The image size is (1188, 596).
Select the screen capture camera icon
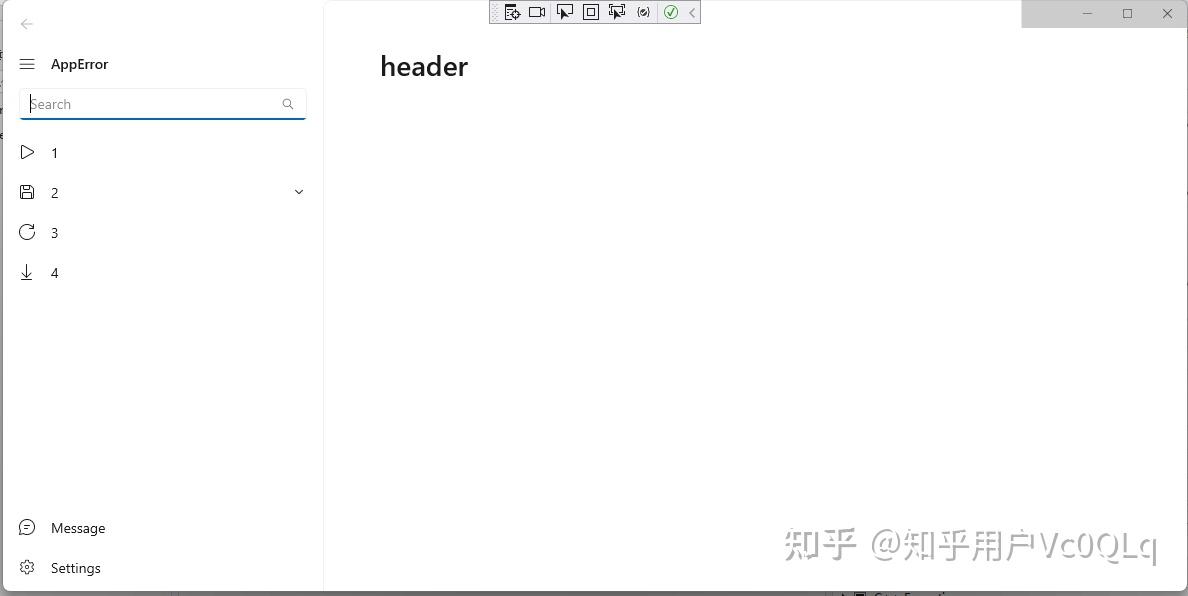[537, 12]
